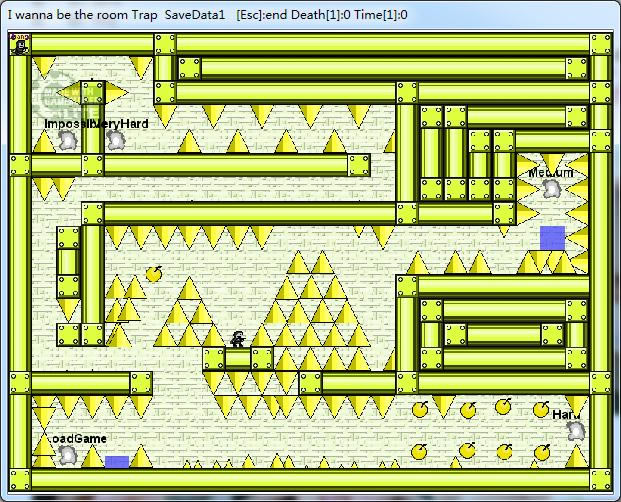Viewport: 621px width, 502px height.
Task: Click the lone apple left of the spike pyramid
Action: 154,273
